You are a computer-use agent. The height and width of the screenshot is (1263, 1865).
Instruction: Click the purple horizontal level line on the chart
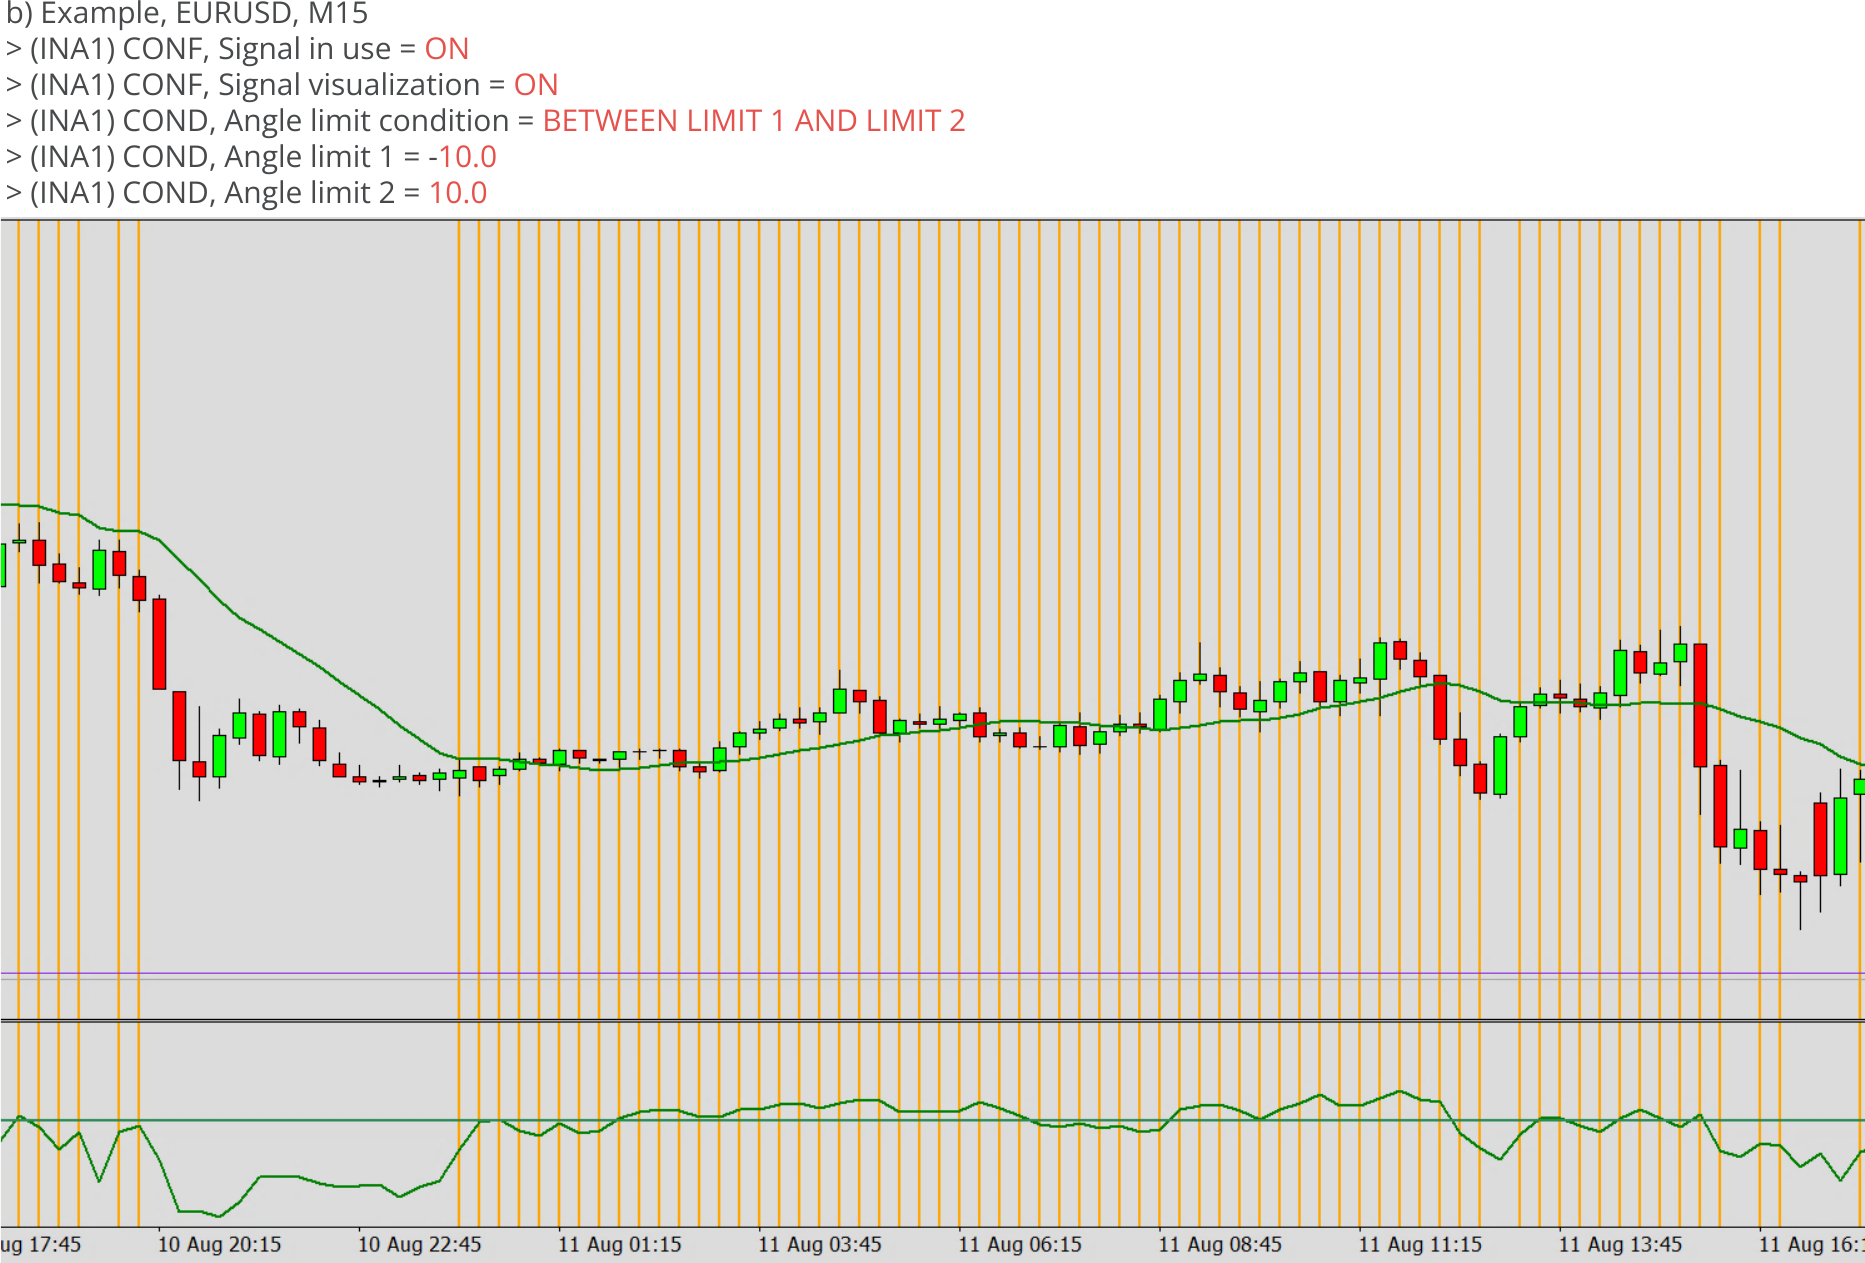tap(932, 973)
